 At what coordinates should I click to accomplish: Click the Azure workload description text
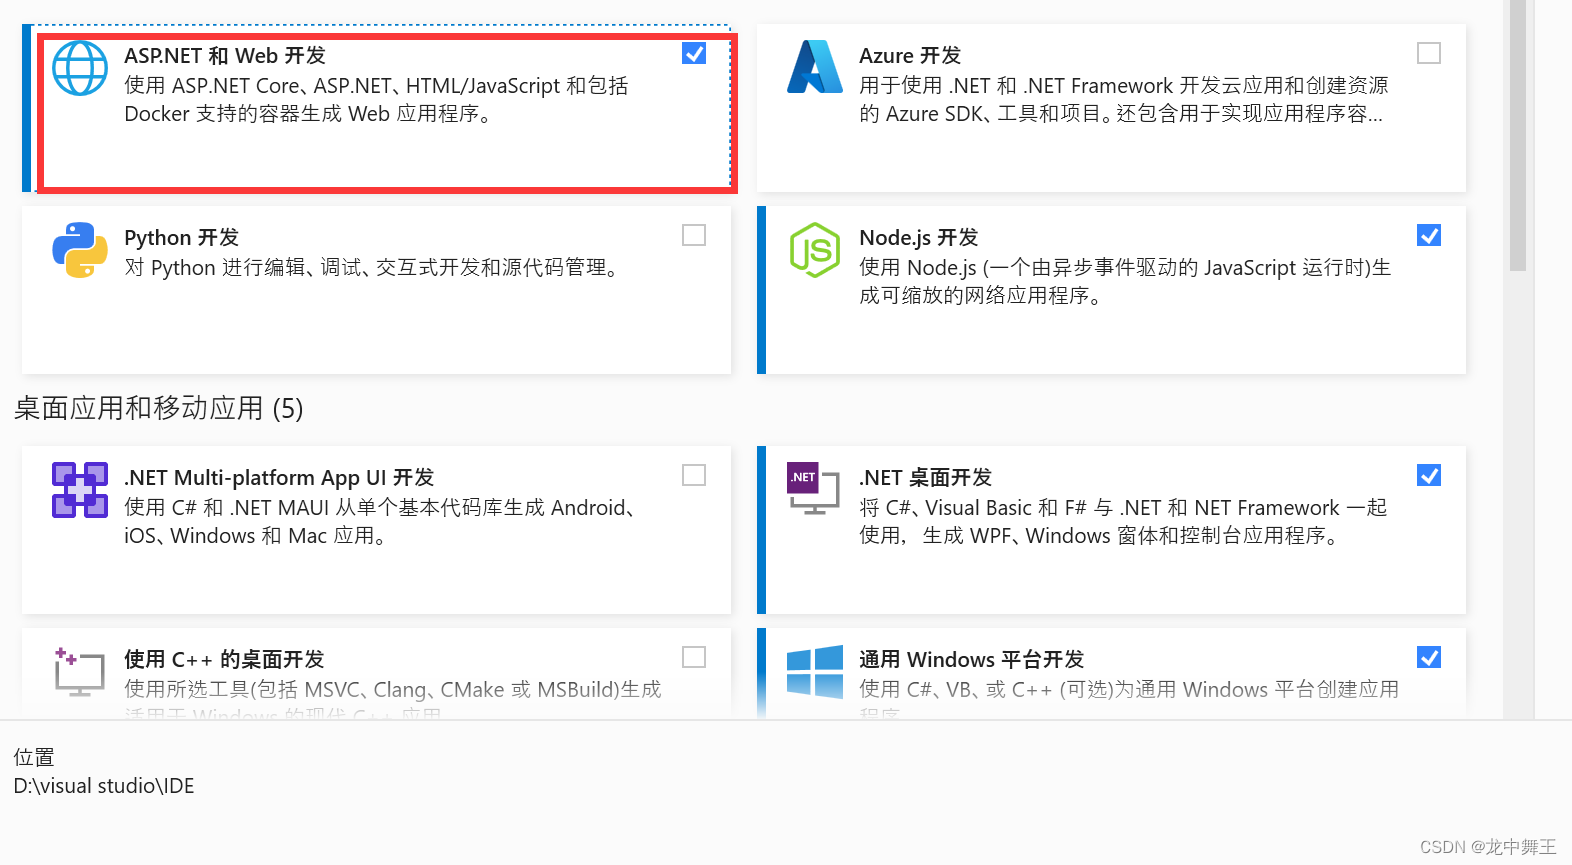point(1124,100)
